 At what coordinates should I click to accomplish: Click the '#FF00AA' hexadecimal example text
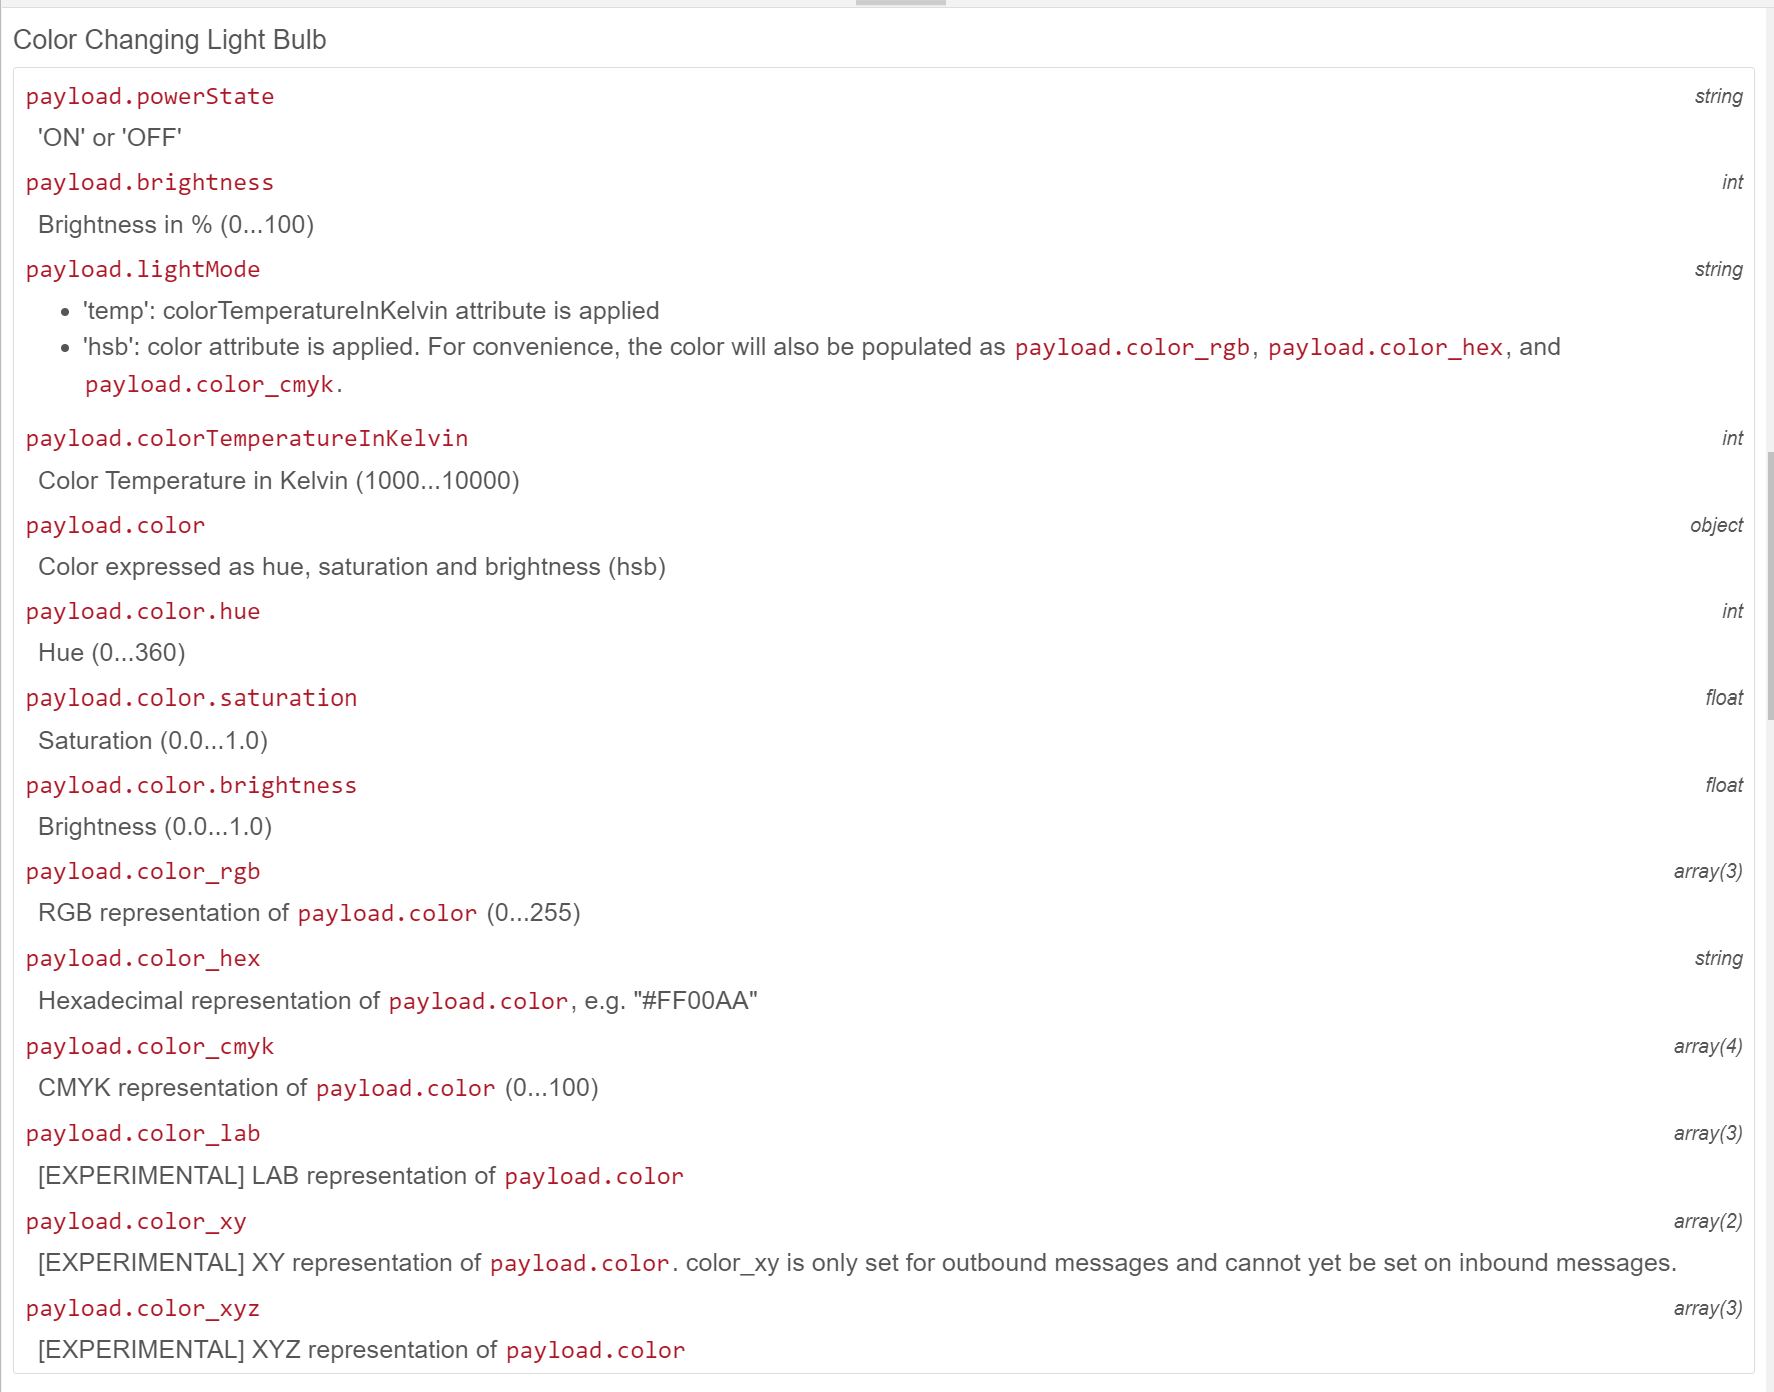coord(695,1001)
